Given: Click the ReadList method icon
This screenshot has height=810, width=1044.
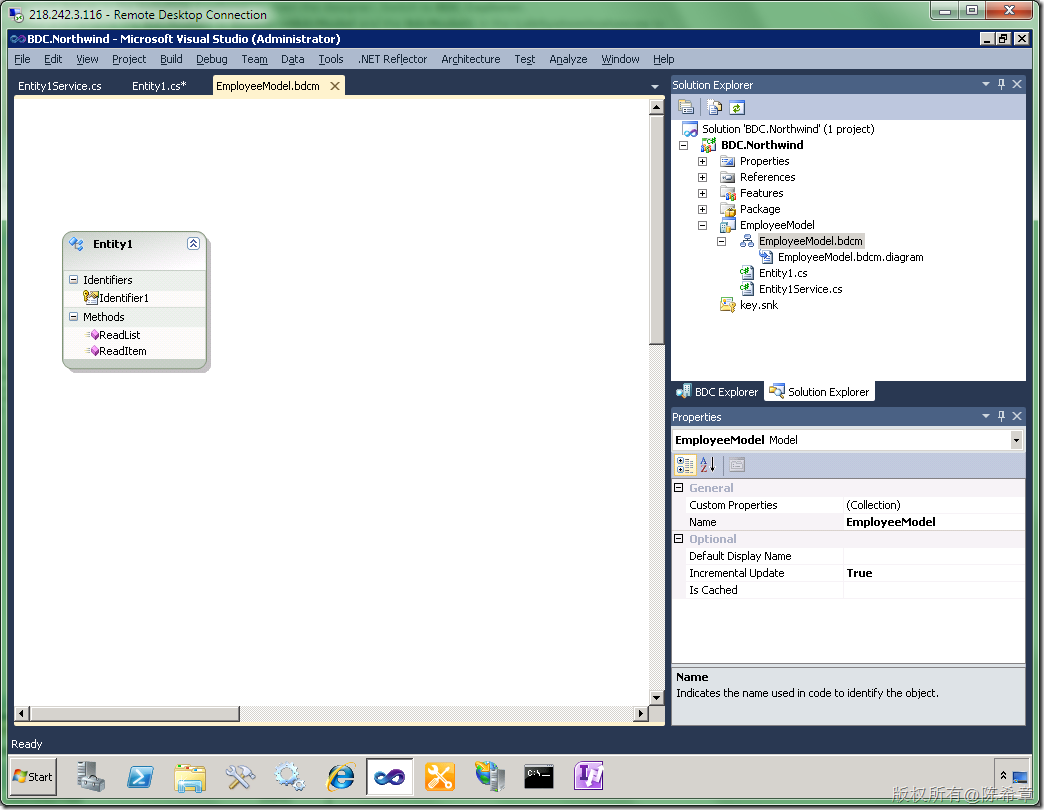Looking at the screenshot, I should (93, 335).
